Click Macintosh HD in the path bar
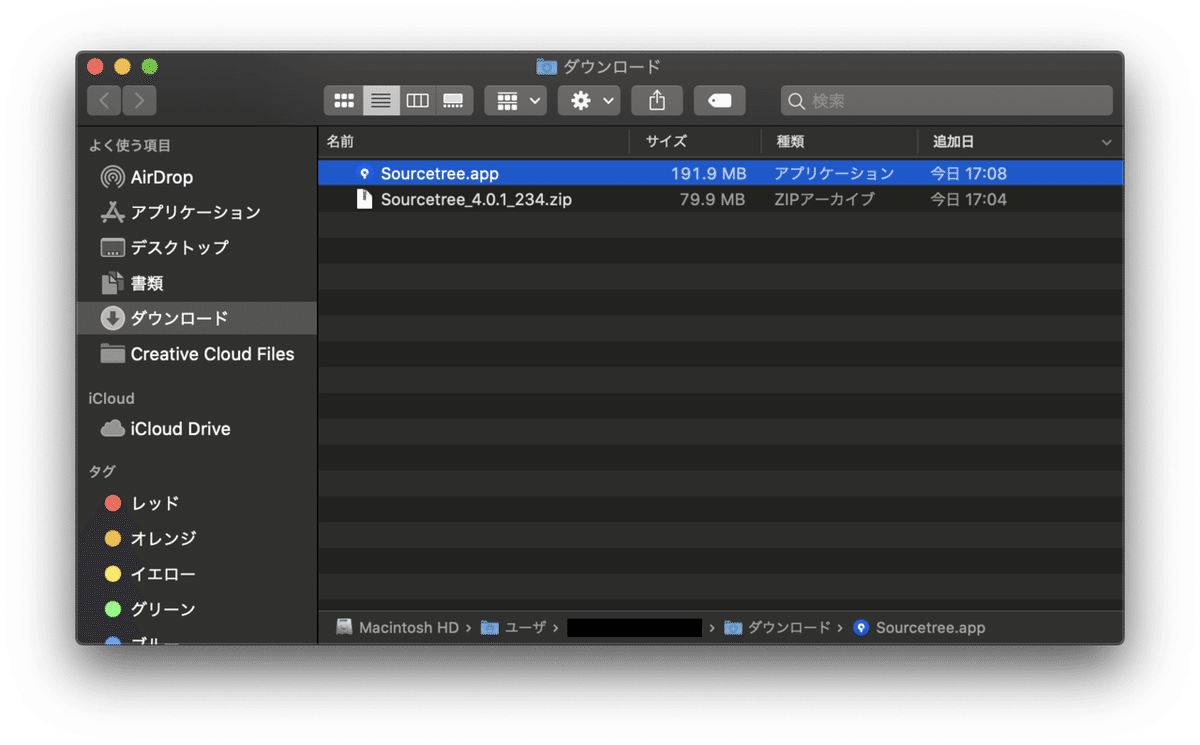This screenshot has height=745, width=1200. [x=398, y=628]
